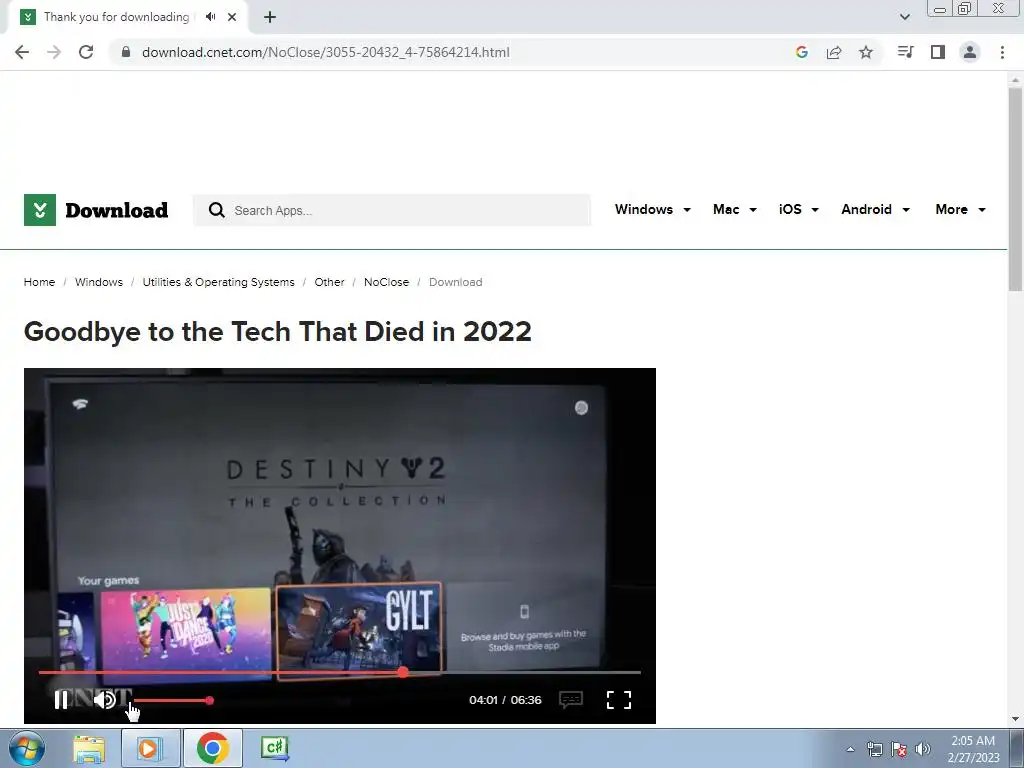Open media controls in Chrome toolbar
1024x768 pixels.
[905, 52]
